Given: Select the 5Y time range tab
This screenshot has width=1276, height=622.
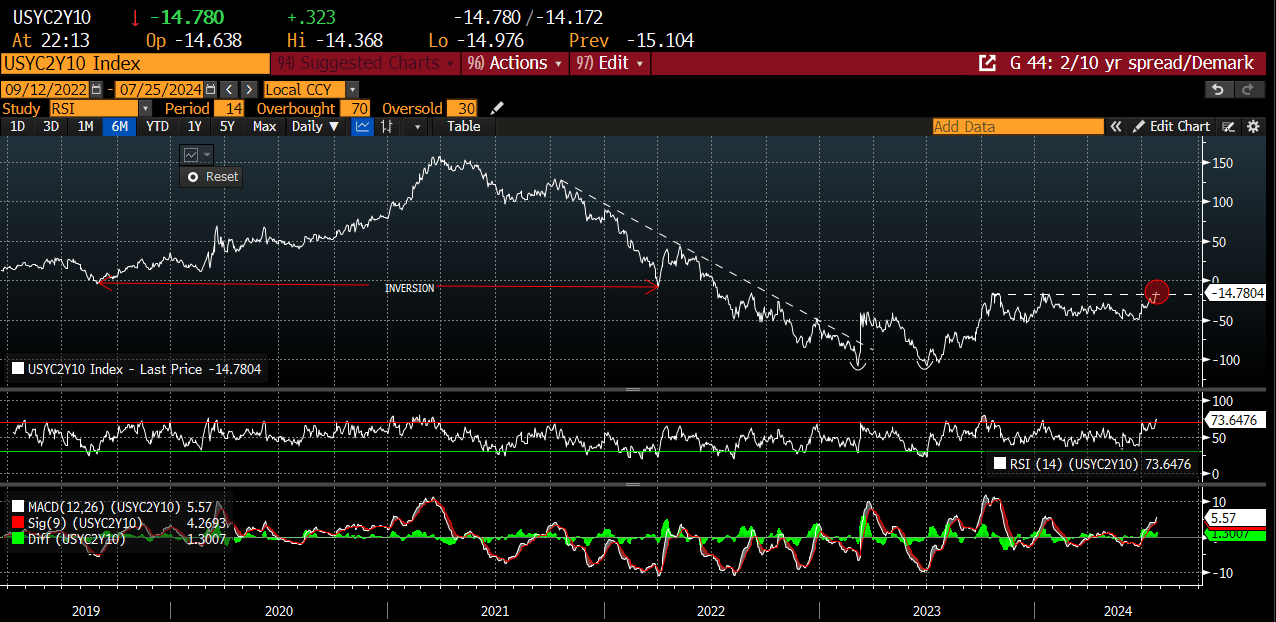Looking at the screenshot, I should (x=227, y=127).
